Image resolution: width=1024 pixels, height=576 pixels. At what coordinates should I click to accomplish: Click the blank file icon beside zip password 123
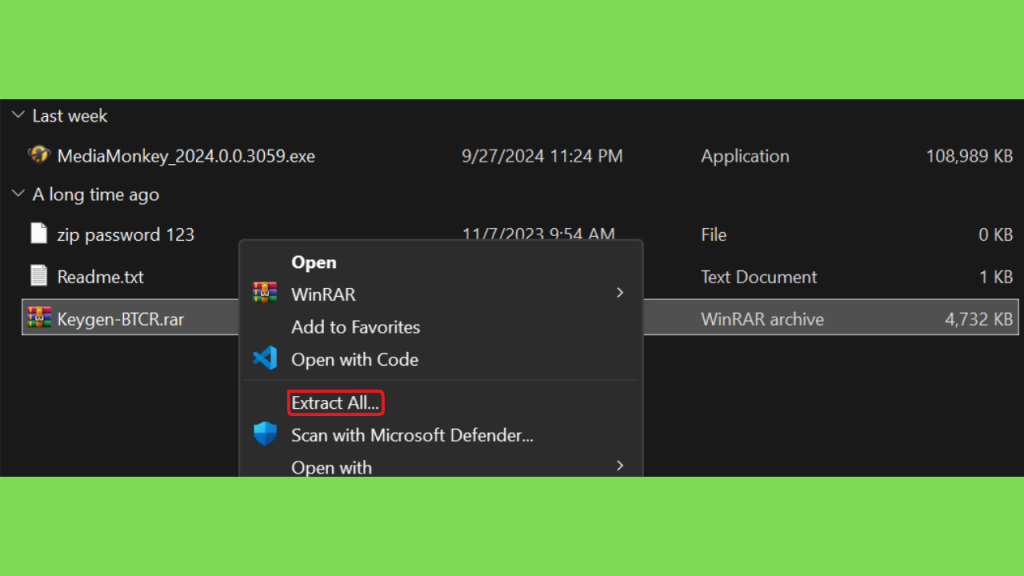point(39,233)
